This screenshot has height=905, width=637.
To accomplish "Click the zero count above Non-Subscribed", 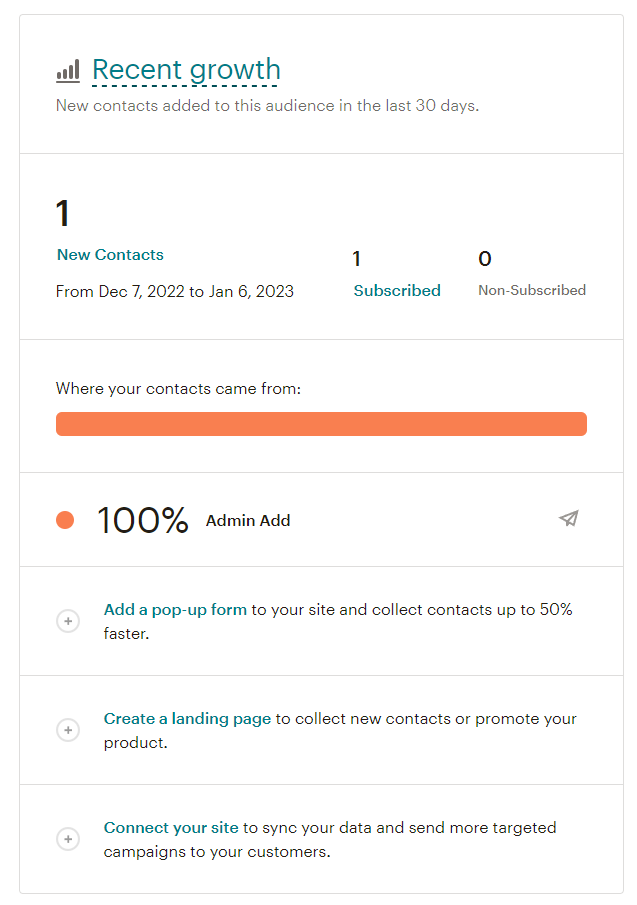I will point(485,260).
